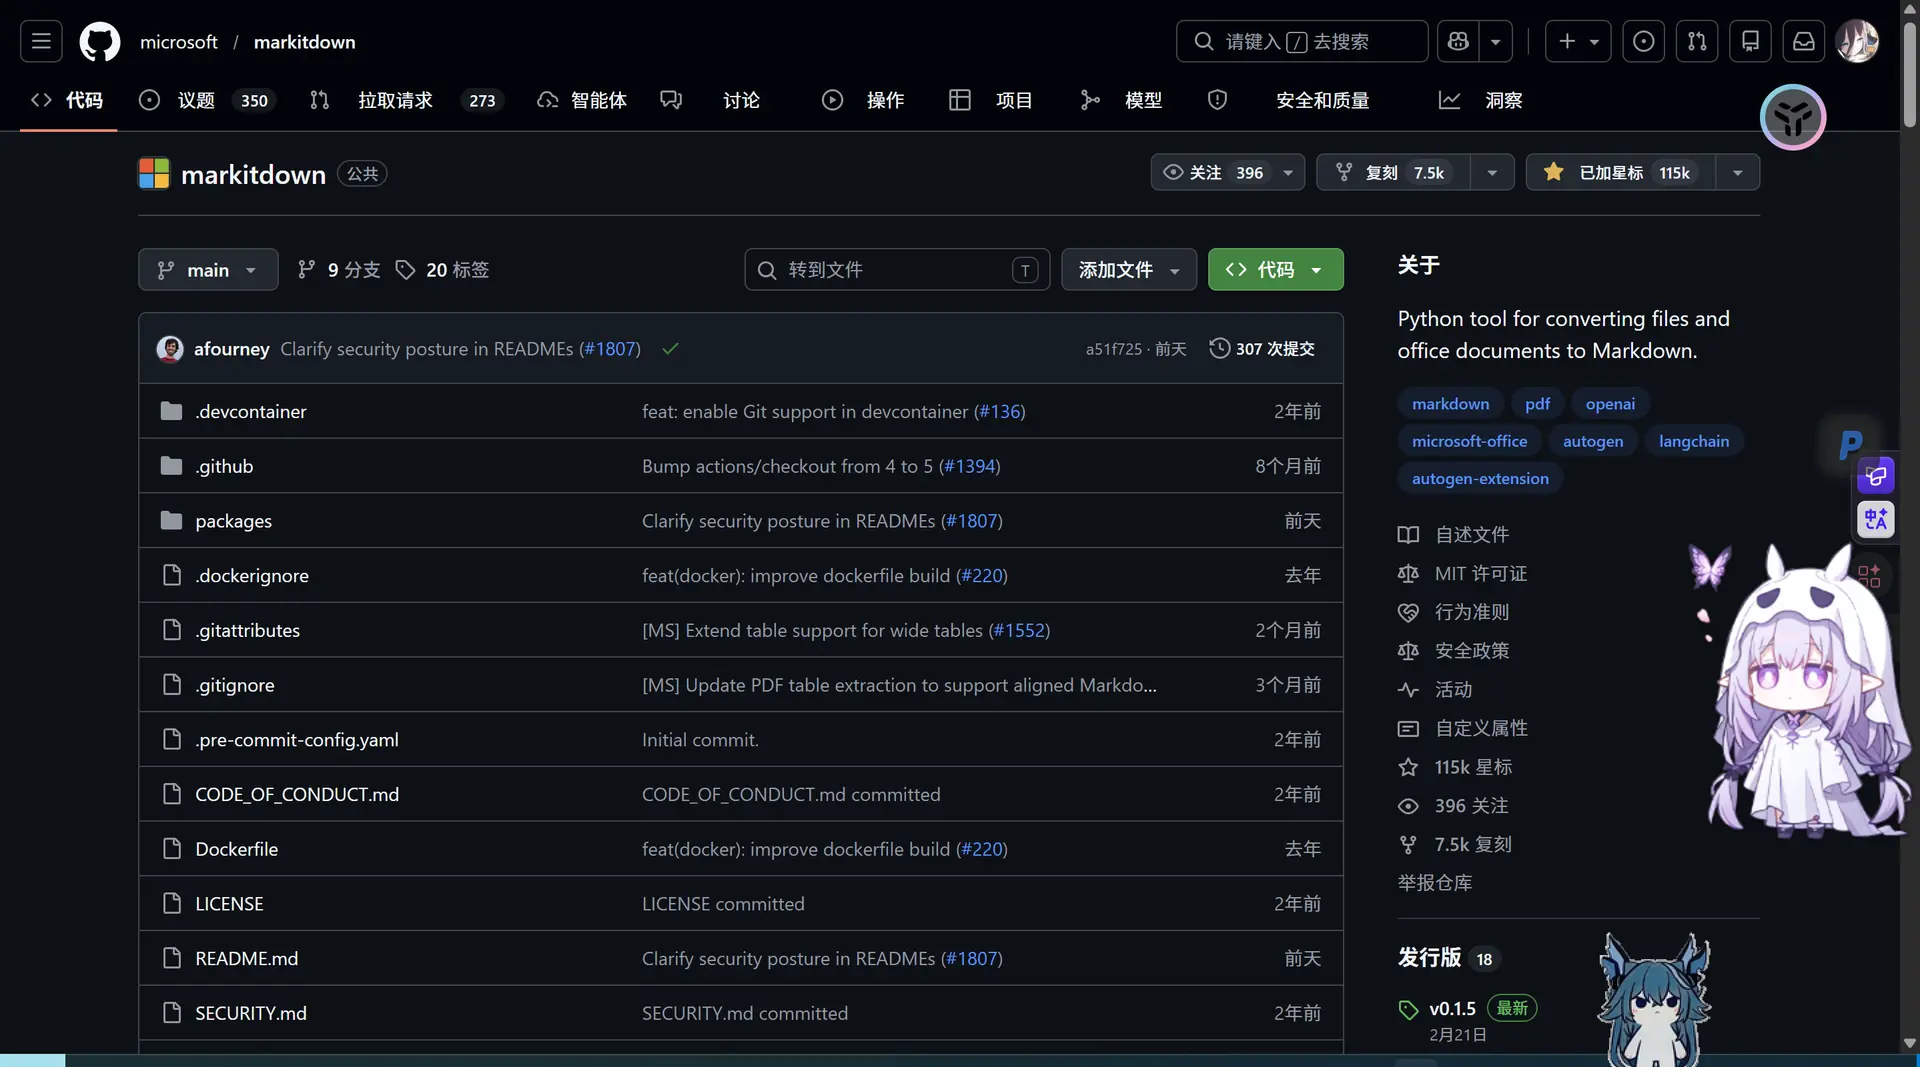Open the user avatar menu
1920x1067 pixels.
1858,41
